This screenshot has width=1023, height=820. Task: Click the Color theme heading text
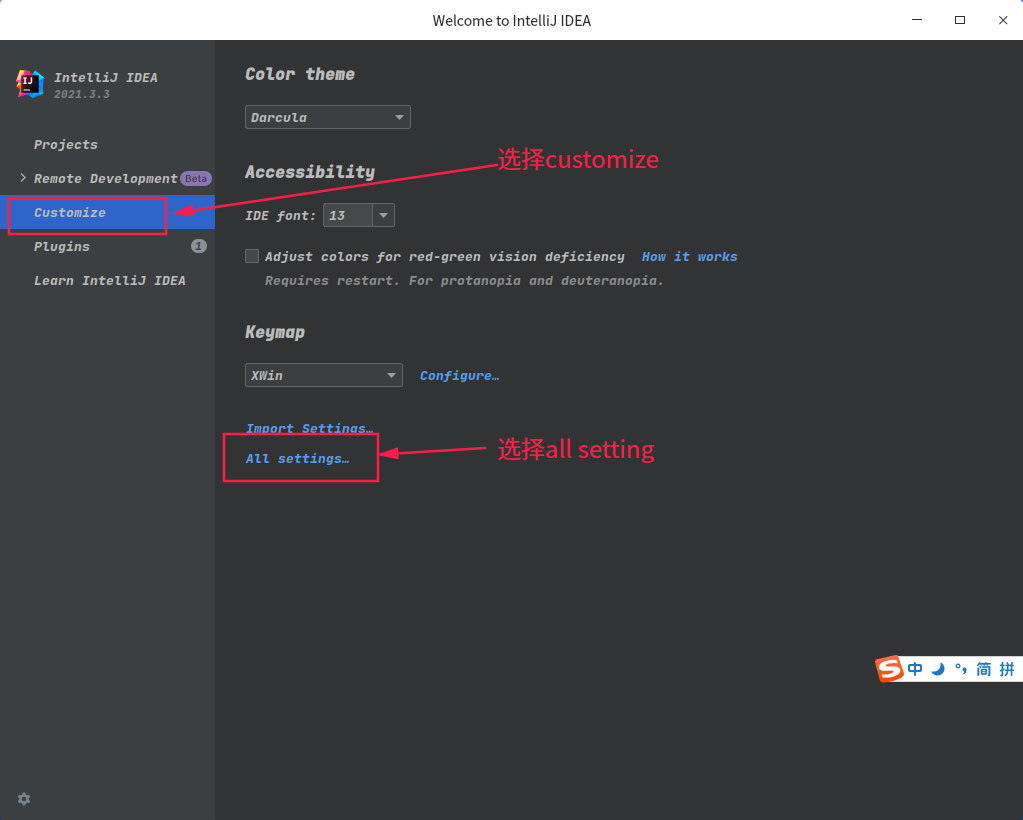pyautogui.click(x=300, y=74)
